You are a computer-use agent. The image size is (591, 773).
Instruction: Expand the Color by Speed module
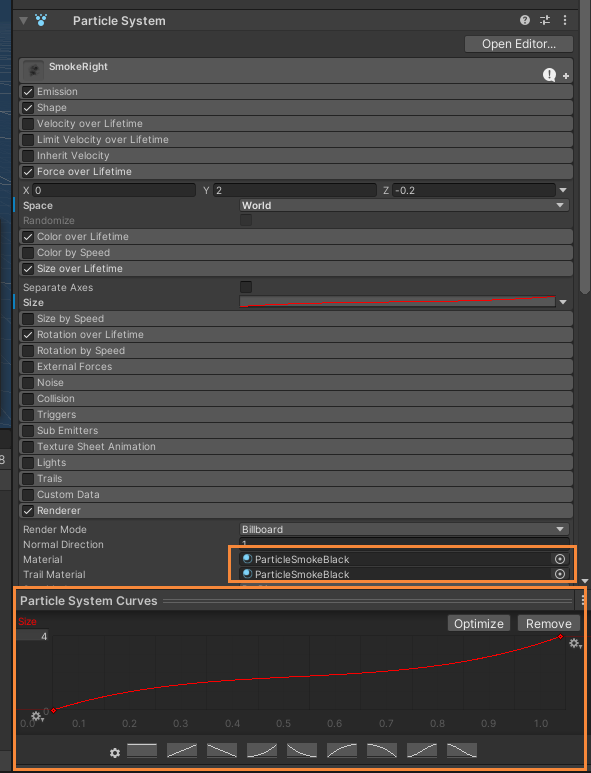296,252
